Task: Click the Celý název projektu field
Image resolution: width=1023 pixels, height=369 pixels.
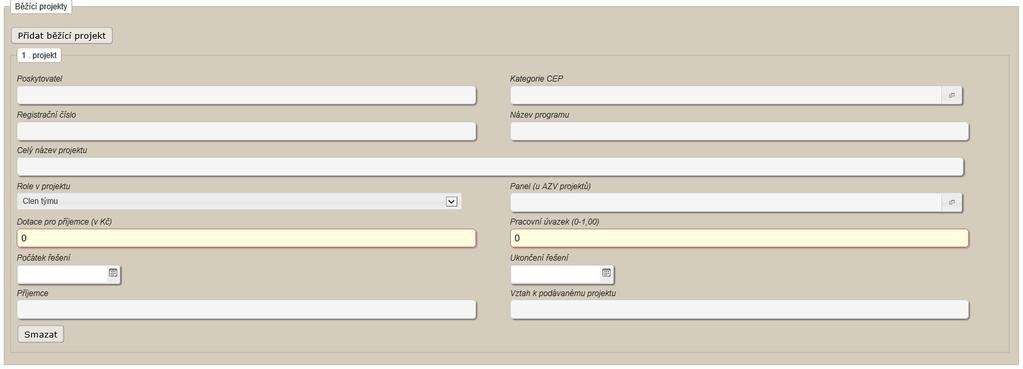Action: point(490,167)
